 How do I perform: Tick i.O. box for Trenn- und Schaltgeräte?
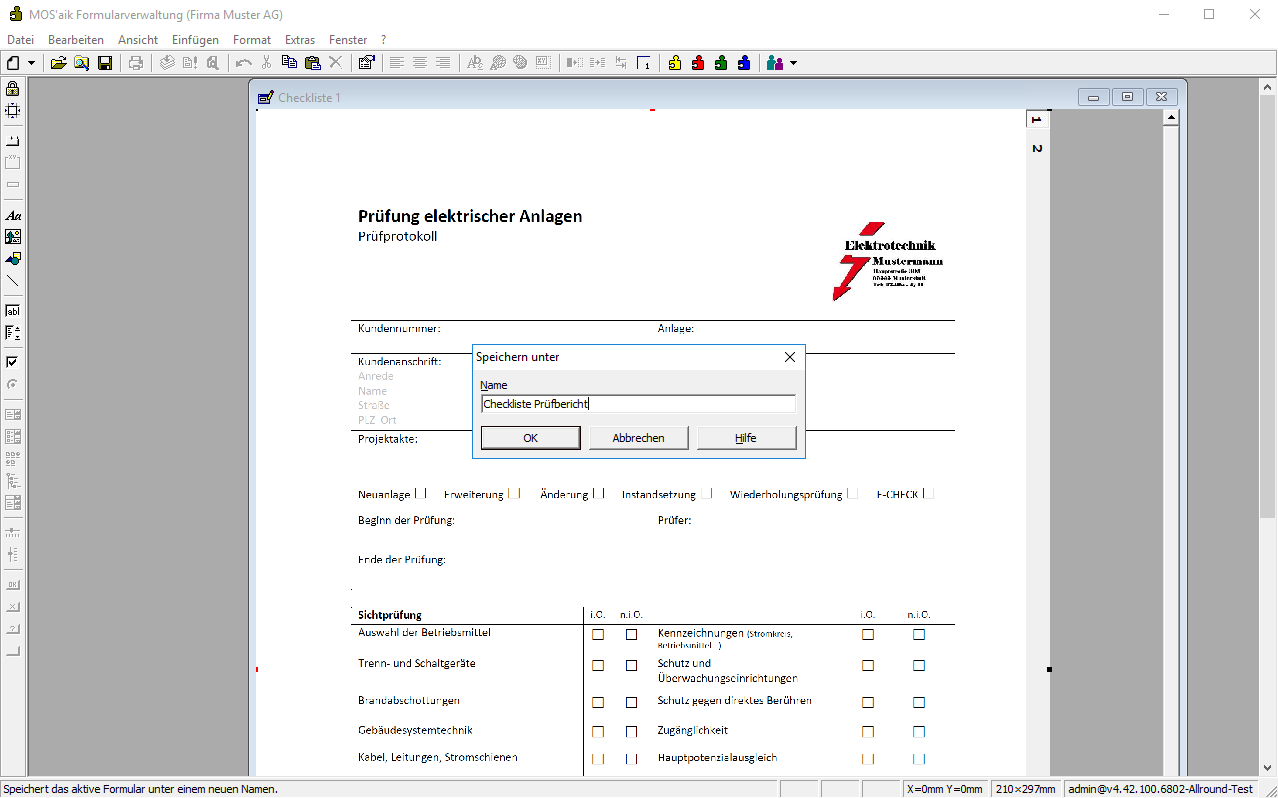coord(598,665)
